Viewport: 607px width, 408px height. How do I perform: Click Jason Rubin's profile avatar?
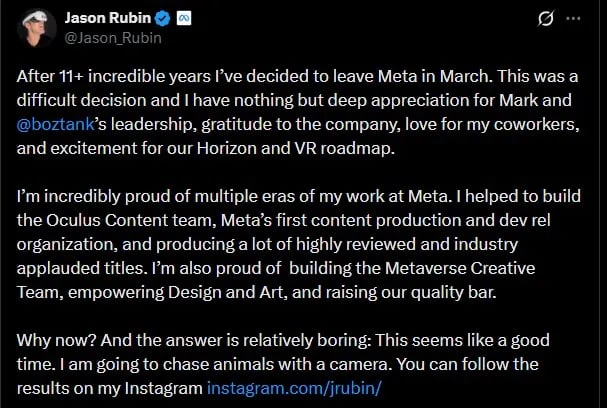click(x=36, y=28)
